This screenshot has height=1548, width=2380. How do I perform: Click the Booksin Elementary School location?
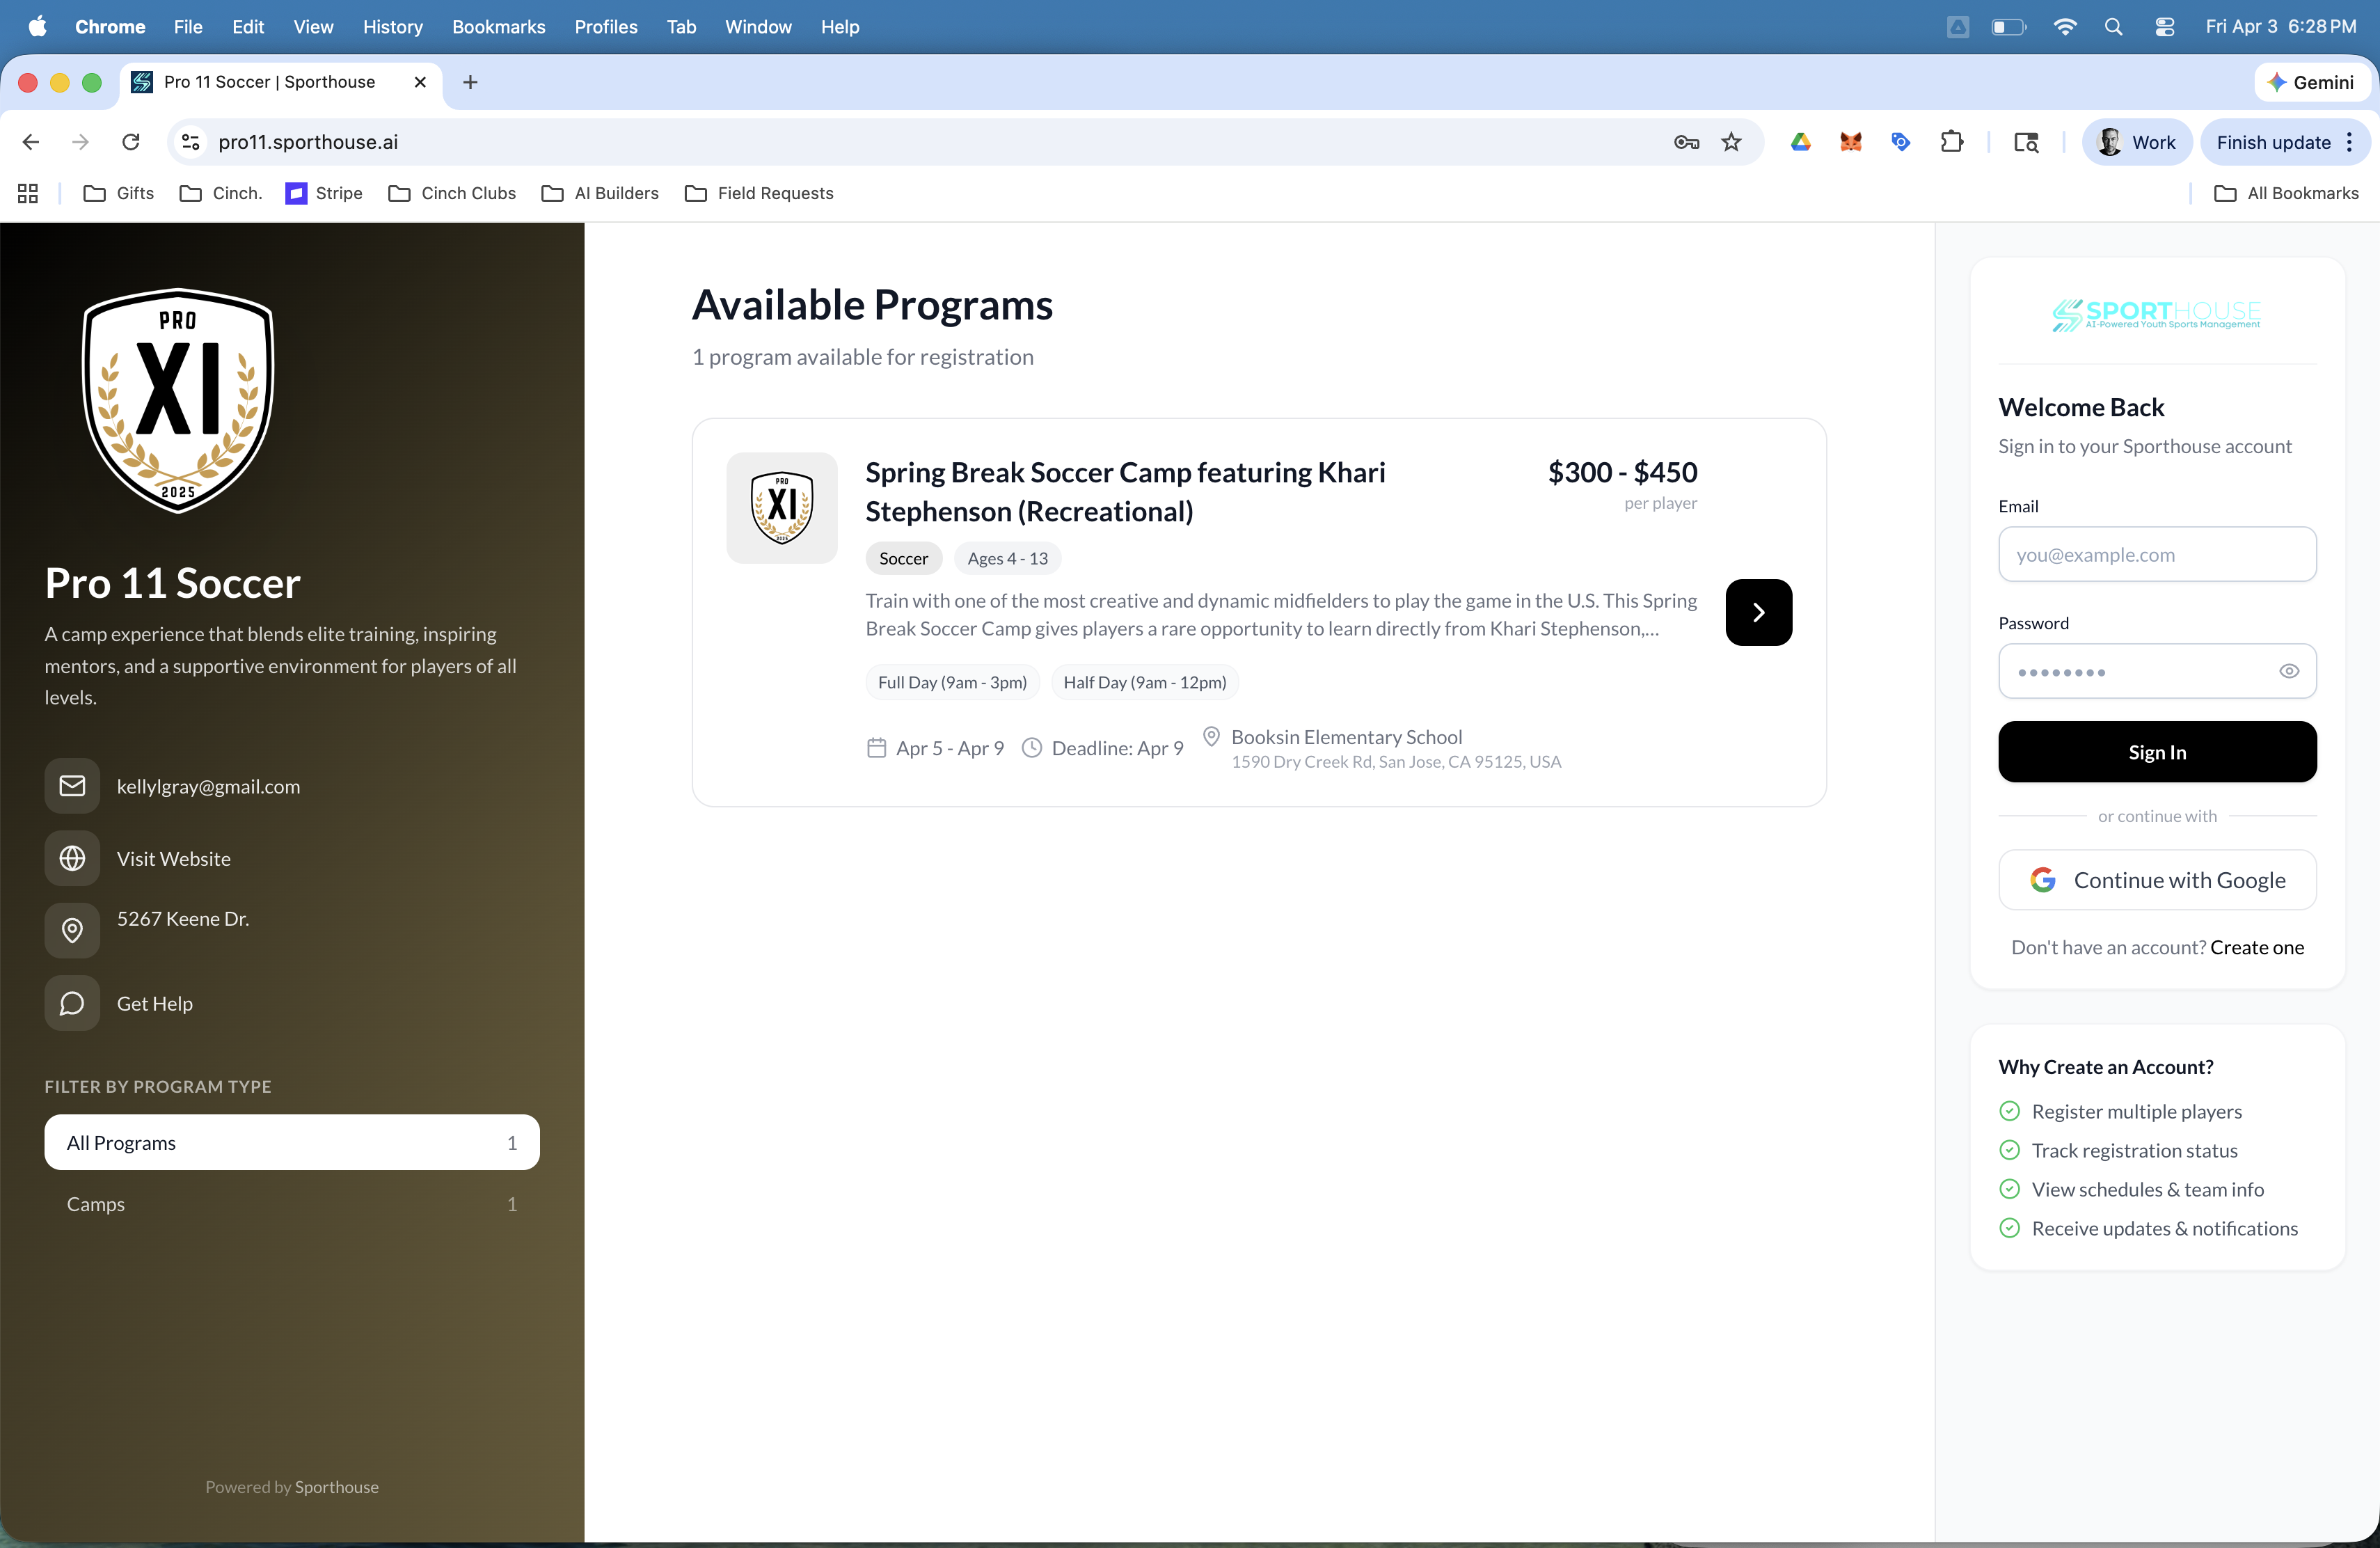pyautogui.click(x=1346, y=737)
